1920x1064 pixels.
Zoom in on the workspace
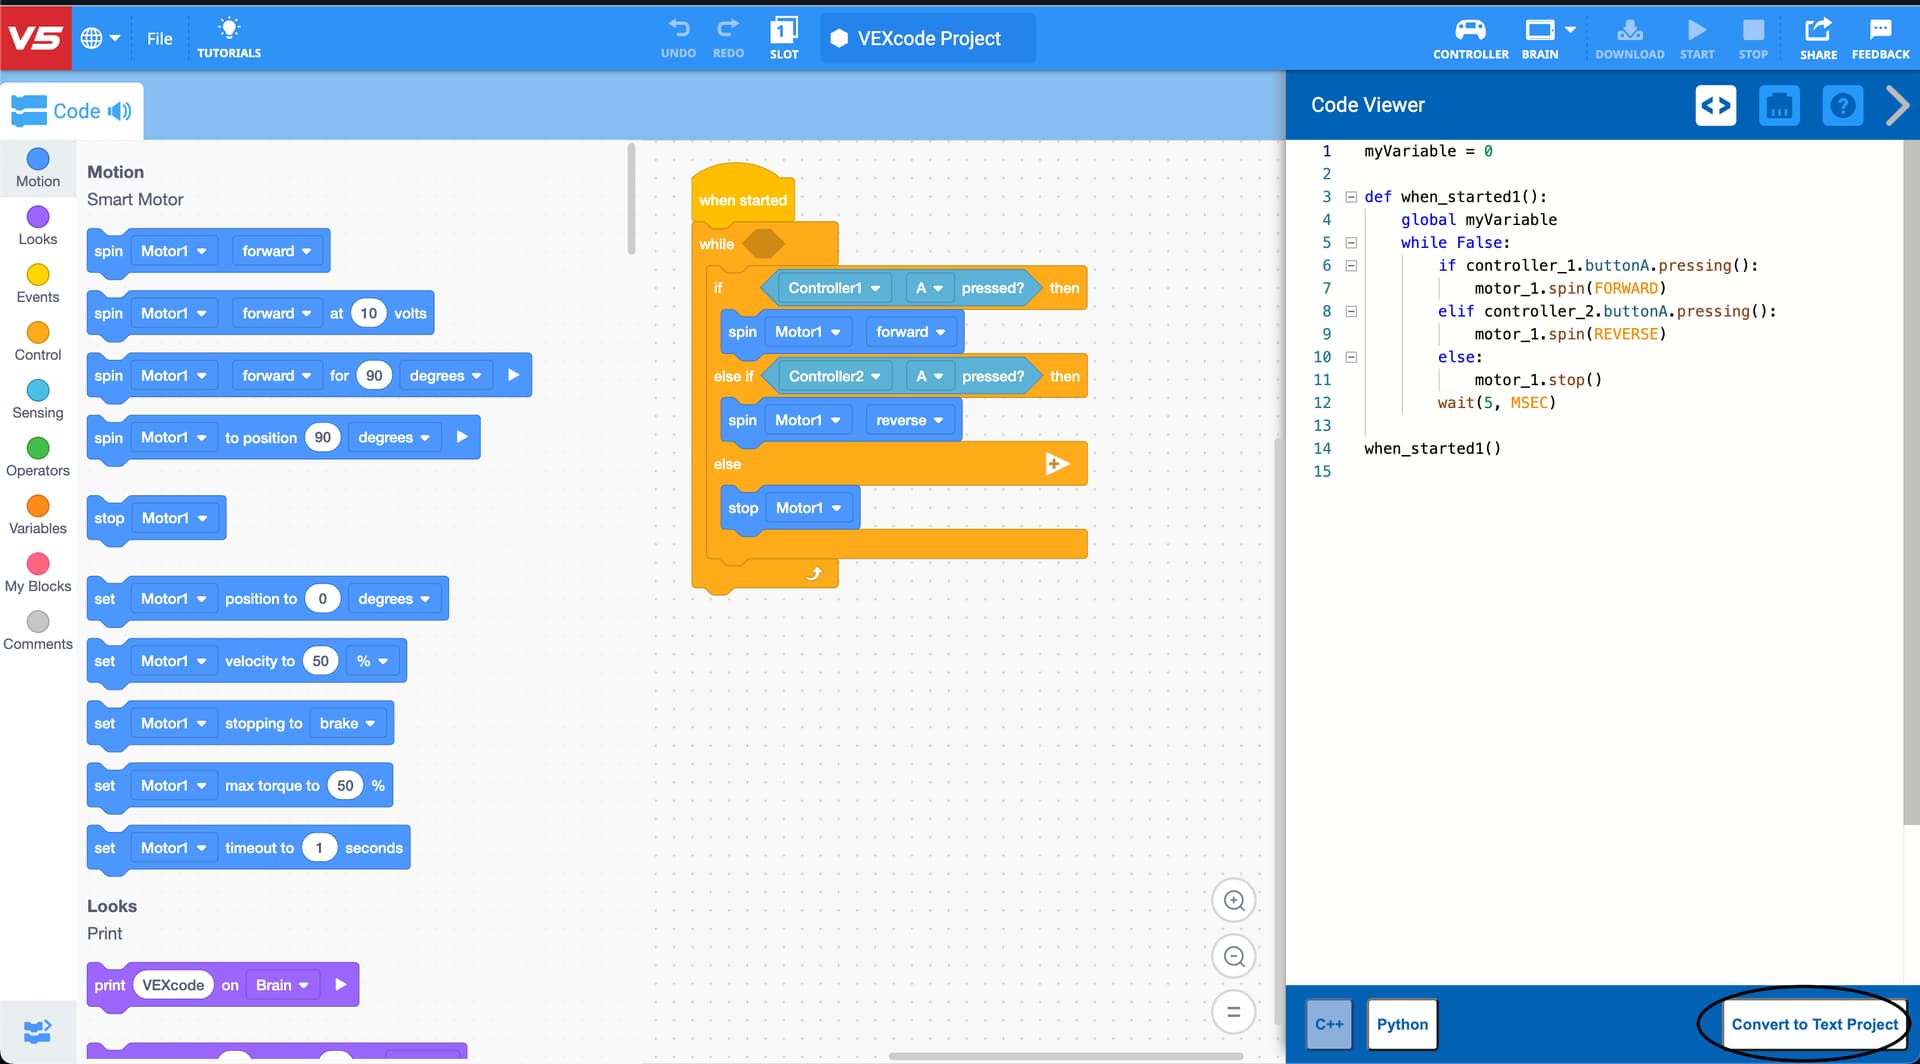[1234, 900]
